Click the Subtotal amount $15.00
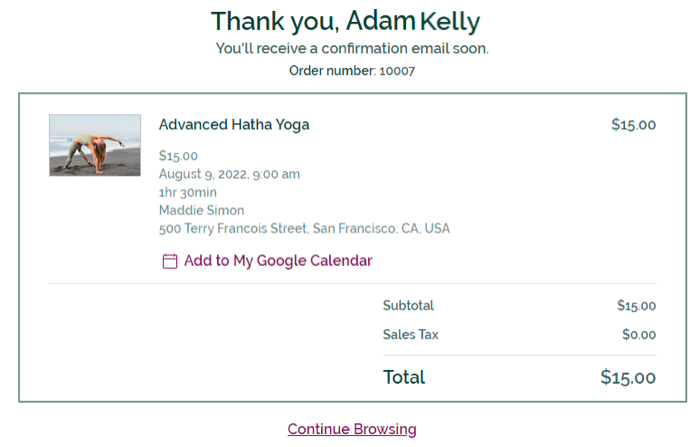700x447 pixels. pos(637,305)
